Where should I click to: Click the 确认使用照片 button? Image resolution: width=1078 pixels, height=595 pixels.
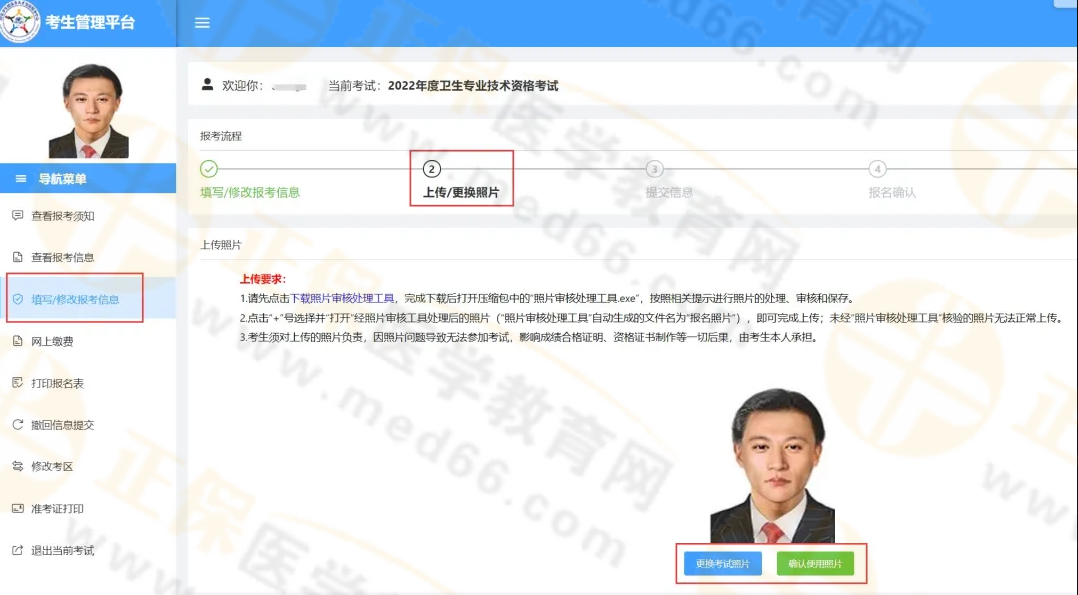pyautogui.click(x=817, y=563)
